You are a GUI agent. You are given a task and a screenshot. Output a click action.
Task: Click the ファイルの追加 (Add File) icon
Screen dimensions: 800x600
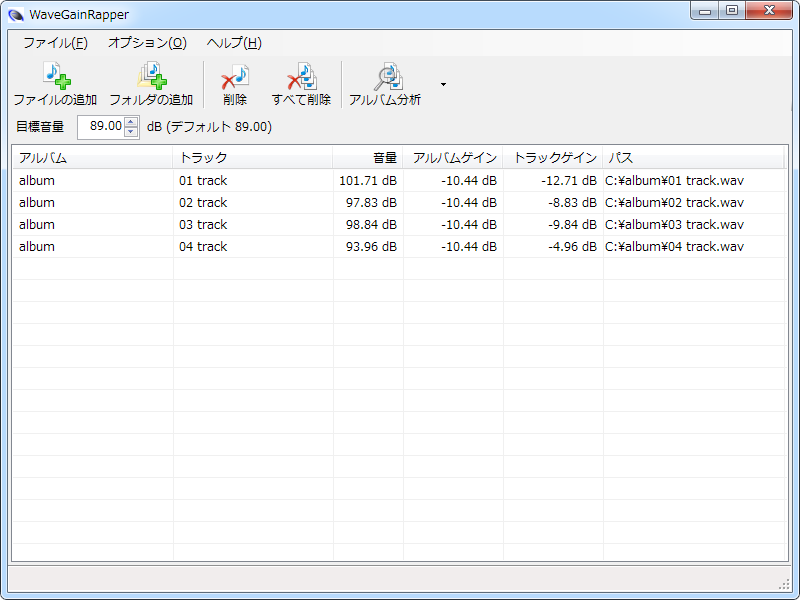coord(55,77)
